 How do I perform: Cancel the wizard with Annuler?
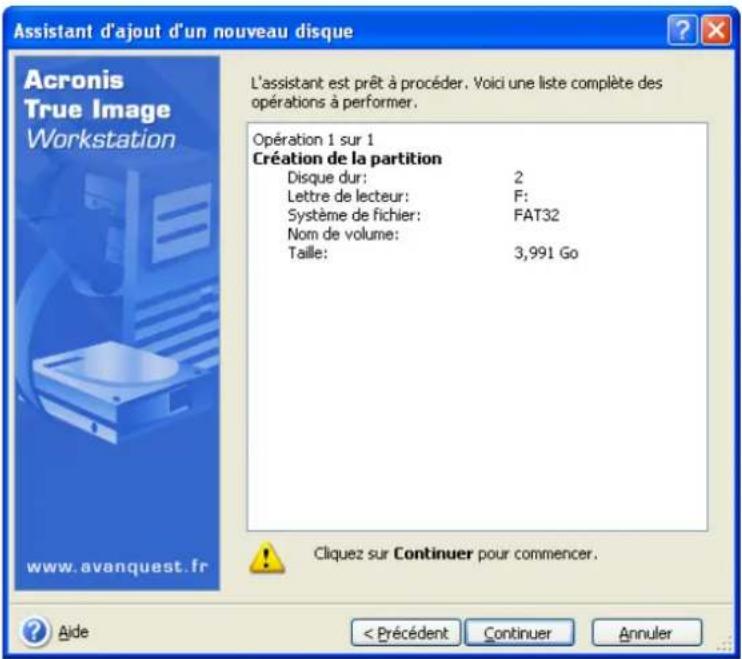tap(647, 632)
